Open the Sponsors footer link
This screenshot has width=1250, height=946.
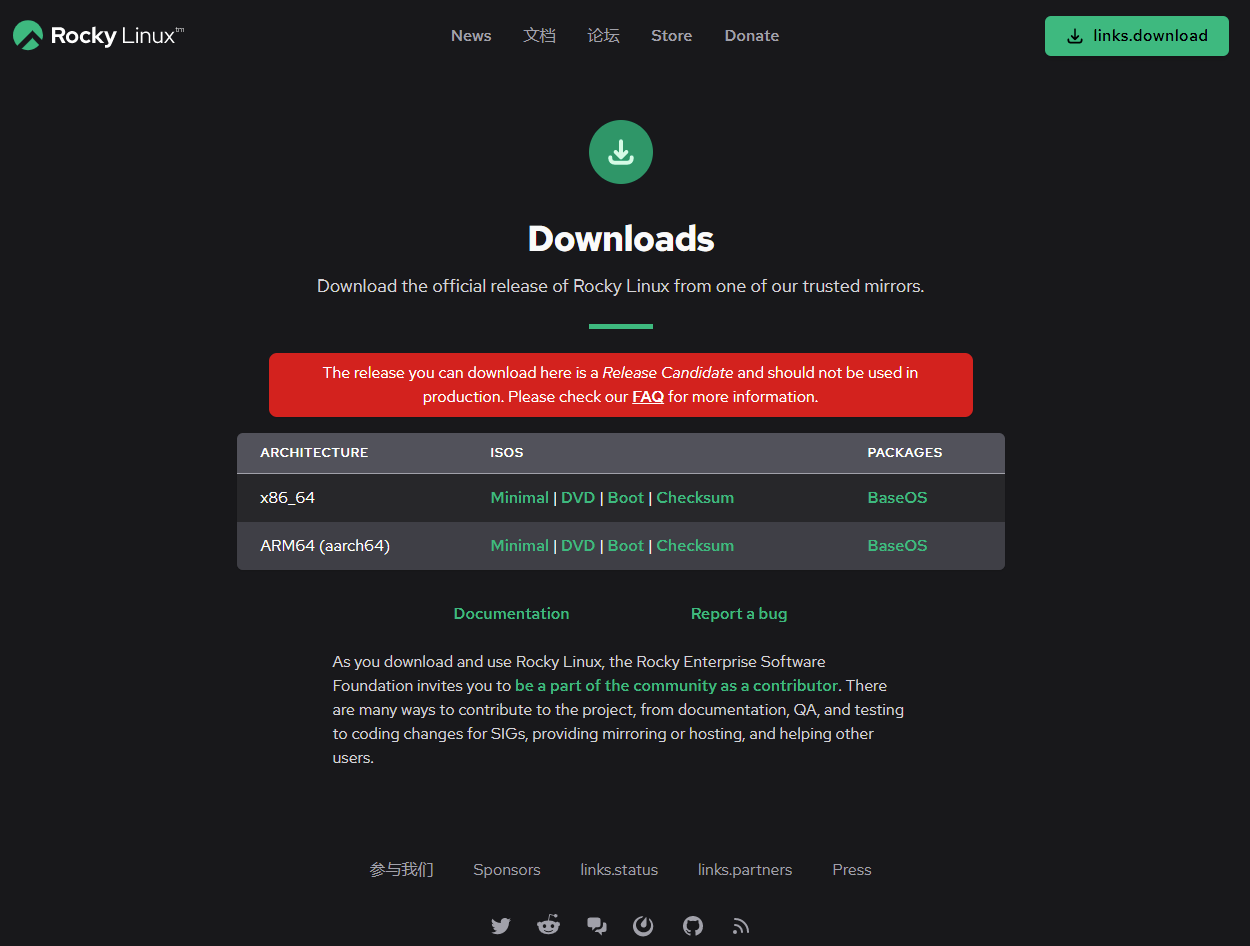coord(507,870)
